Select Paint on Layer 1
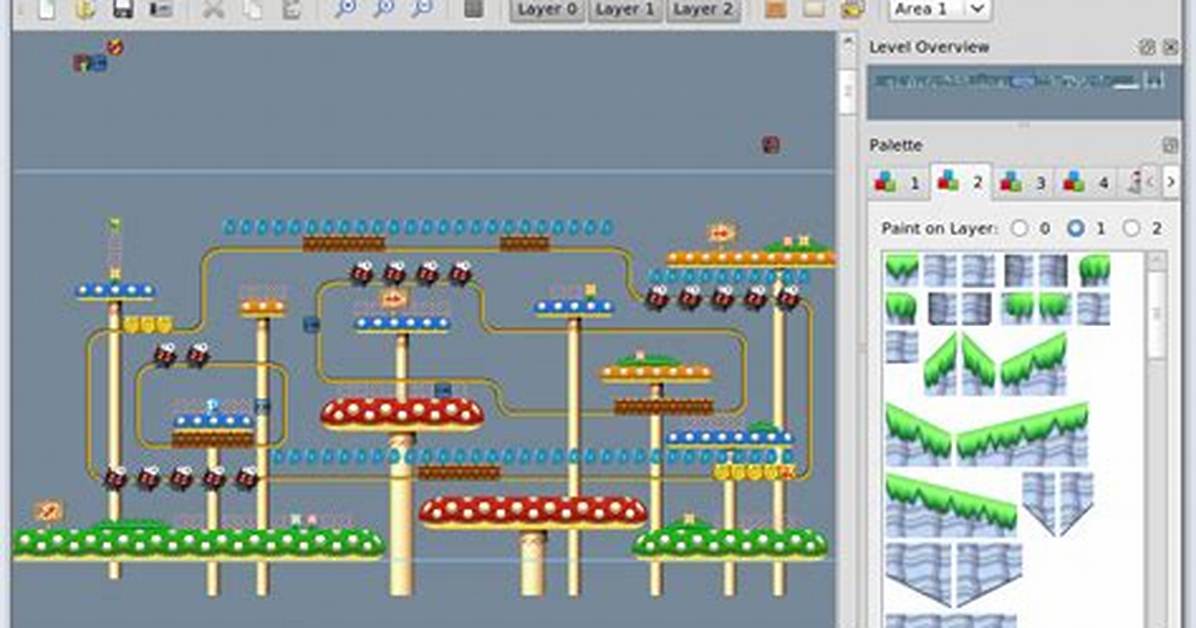 [1075, 227]
